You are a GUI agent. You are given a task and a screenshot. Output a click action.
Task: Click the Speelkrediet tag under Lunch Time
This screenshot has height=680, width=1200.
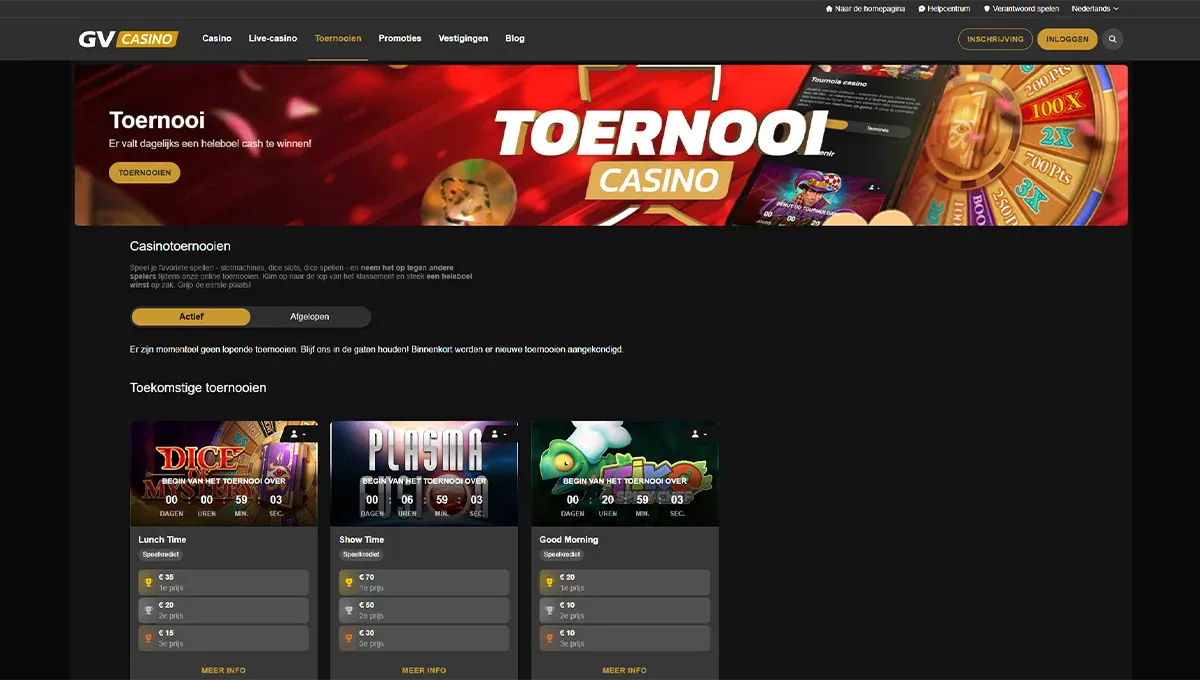point(160,554)
